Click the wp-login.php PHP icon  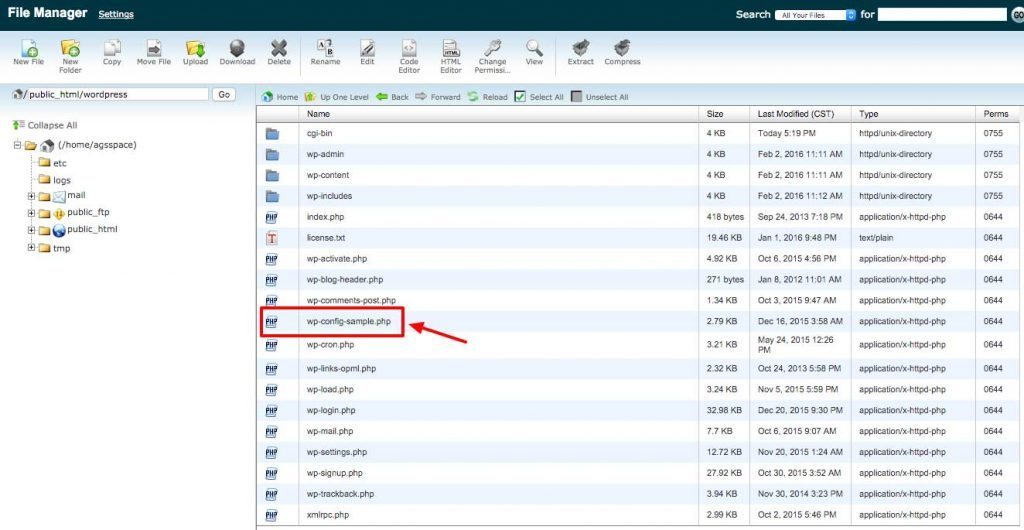[272, 411]
